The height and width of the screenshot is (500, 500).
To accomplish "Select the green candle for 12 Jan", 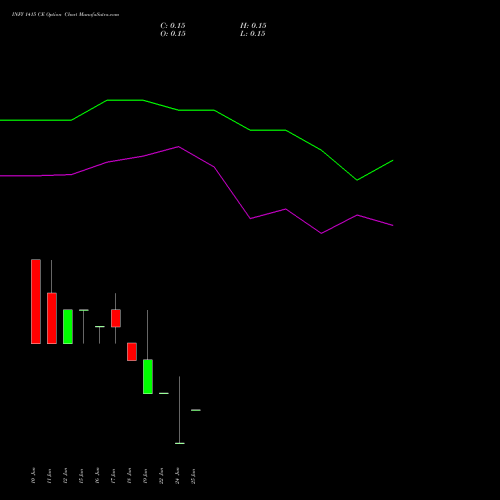I will click(x=68, y=326).
